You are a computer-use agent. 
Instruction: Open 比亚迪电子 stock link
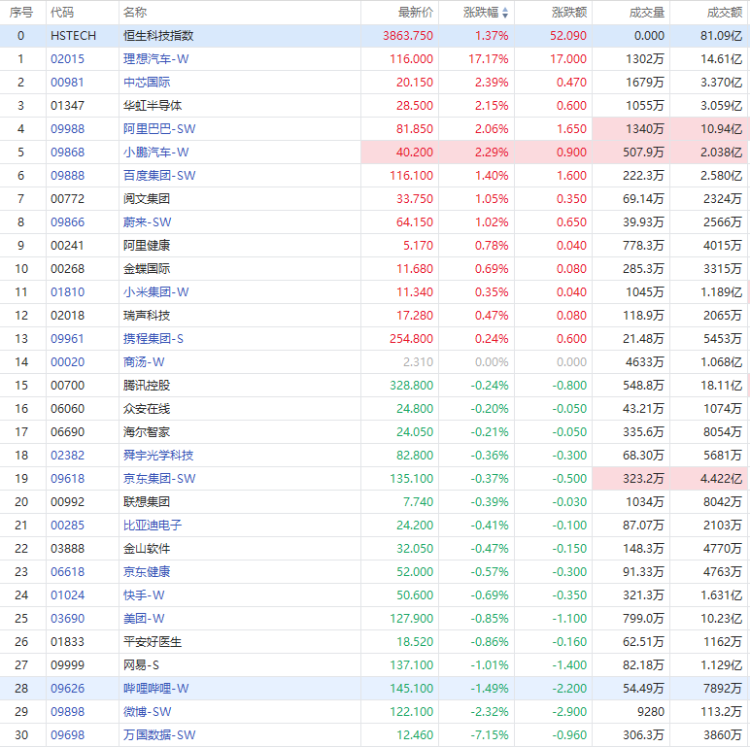click(153, 525)
